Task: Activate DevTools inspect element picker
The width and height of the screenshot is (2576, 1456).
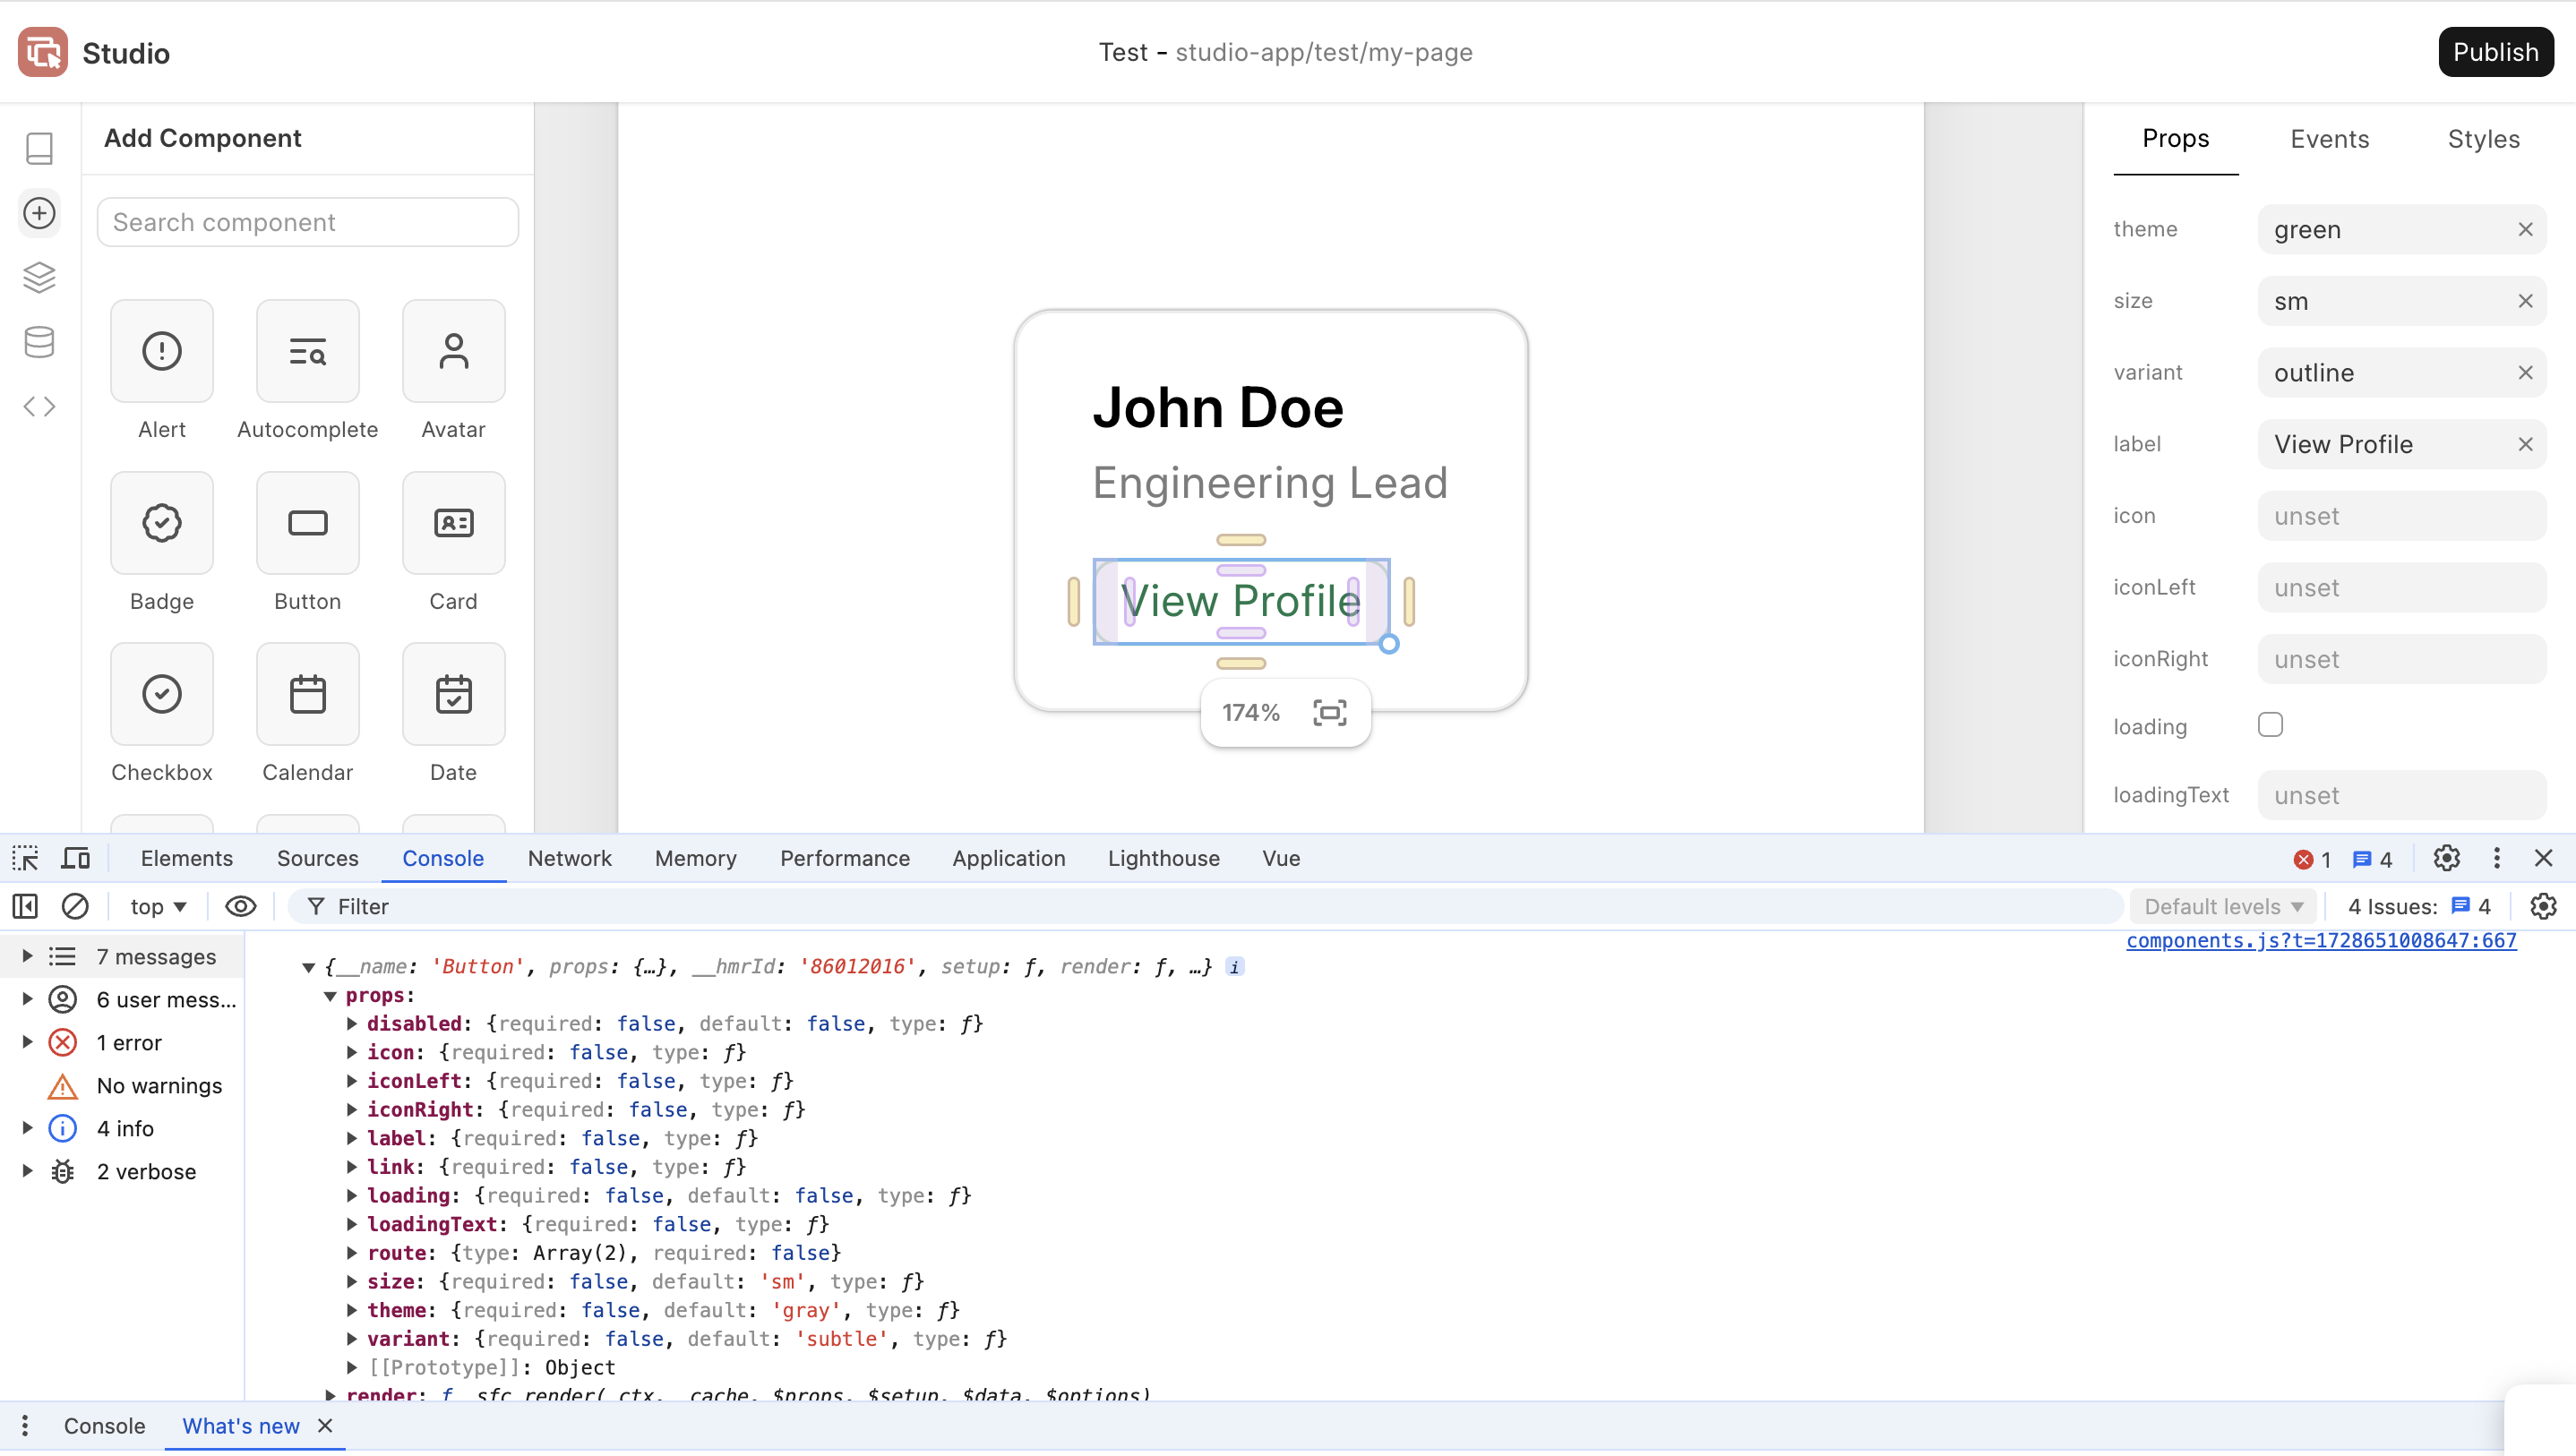Action: (25, 858)
